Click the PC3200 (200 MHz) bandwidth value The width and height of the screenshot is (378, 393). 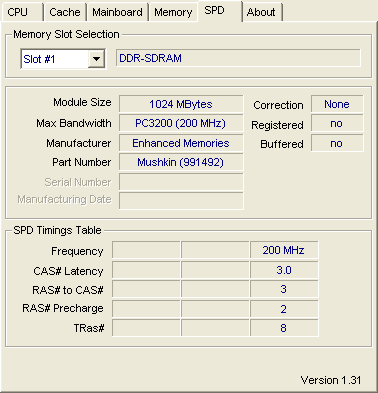(181, 123)
